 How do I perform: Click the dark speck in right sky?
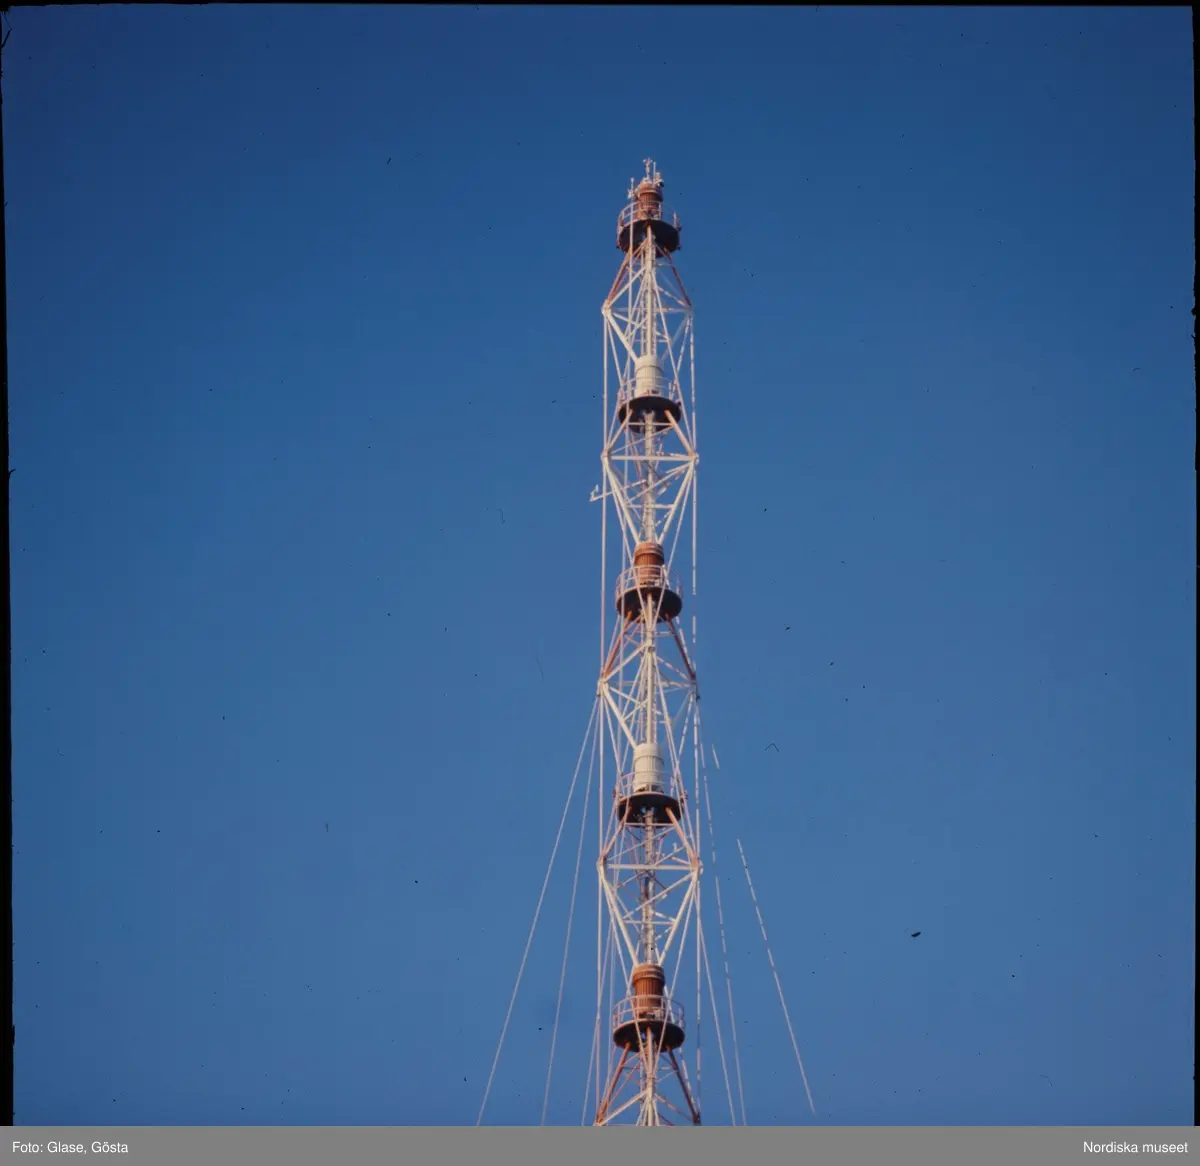pos(916,934)
